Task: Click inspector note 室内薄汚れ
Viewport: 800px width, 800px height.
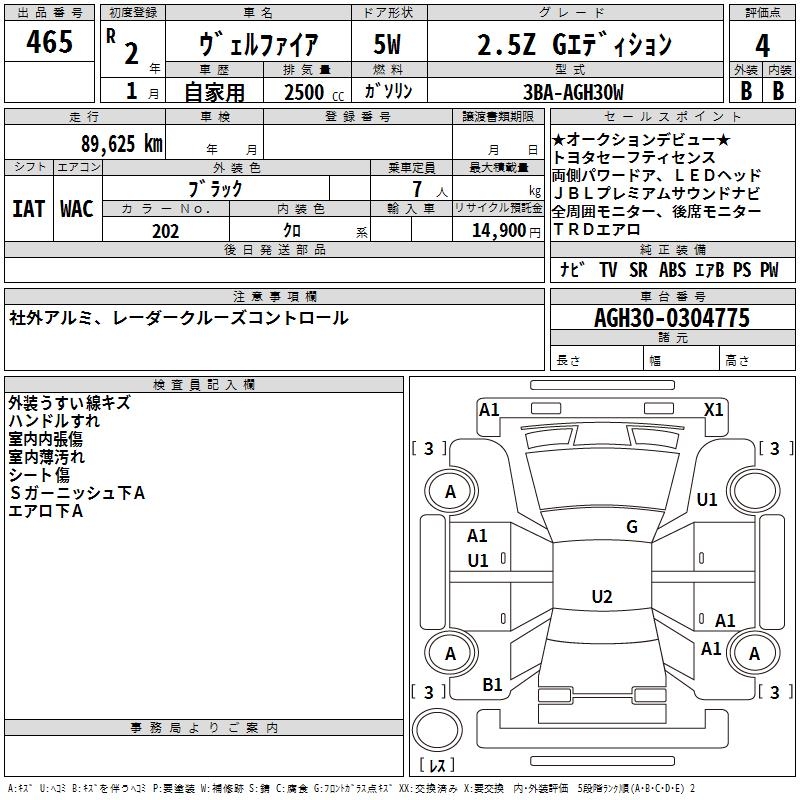Action: 46,457
